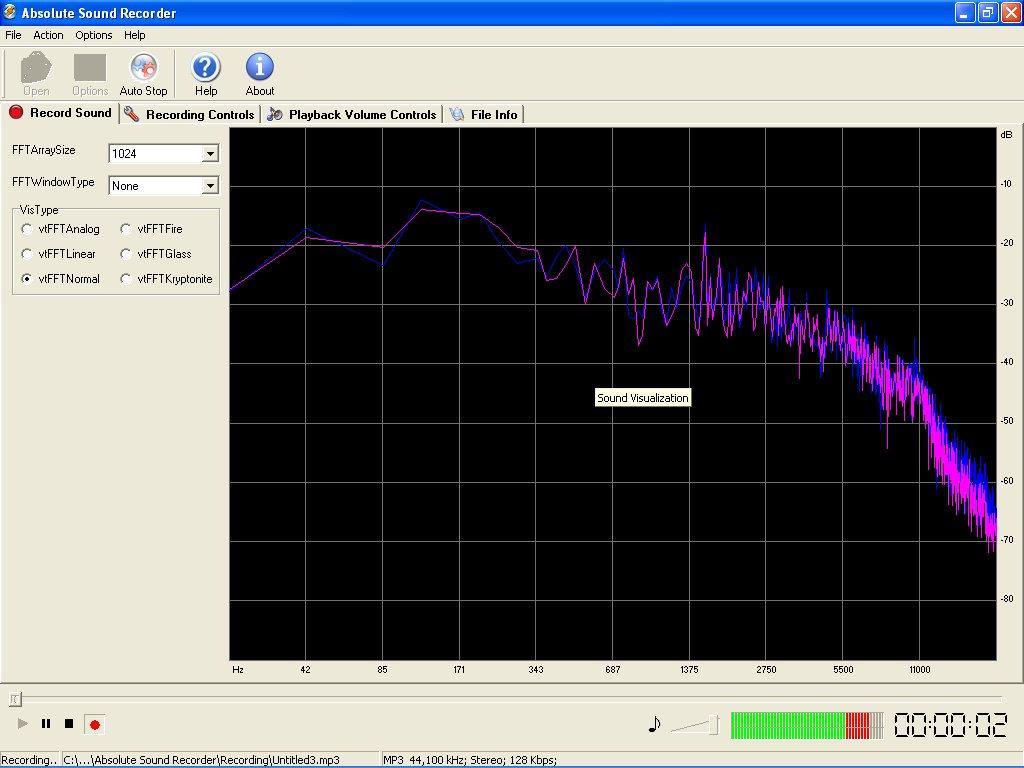
Task: Start recording with the red record button
Action: [x=95, y=723]
